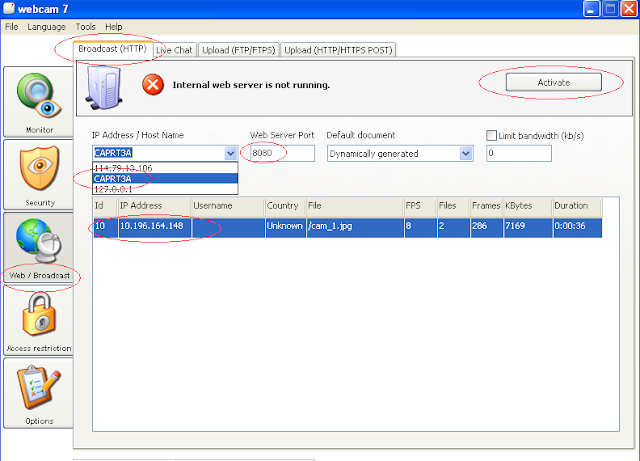This screenshot has height=461, width=640.
Task: Close the webcam 7 window
Action: coord(629,9)
